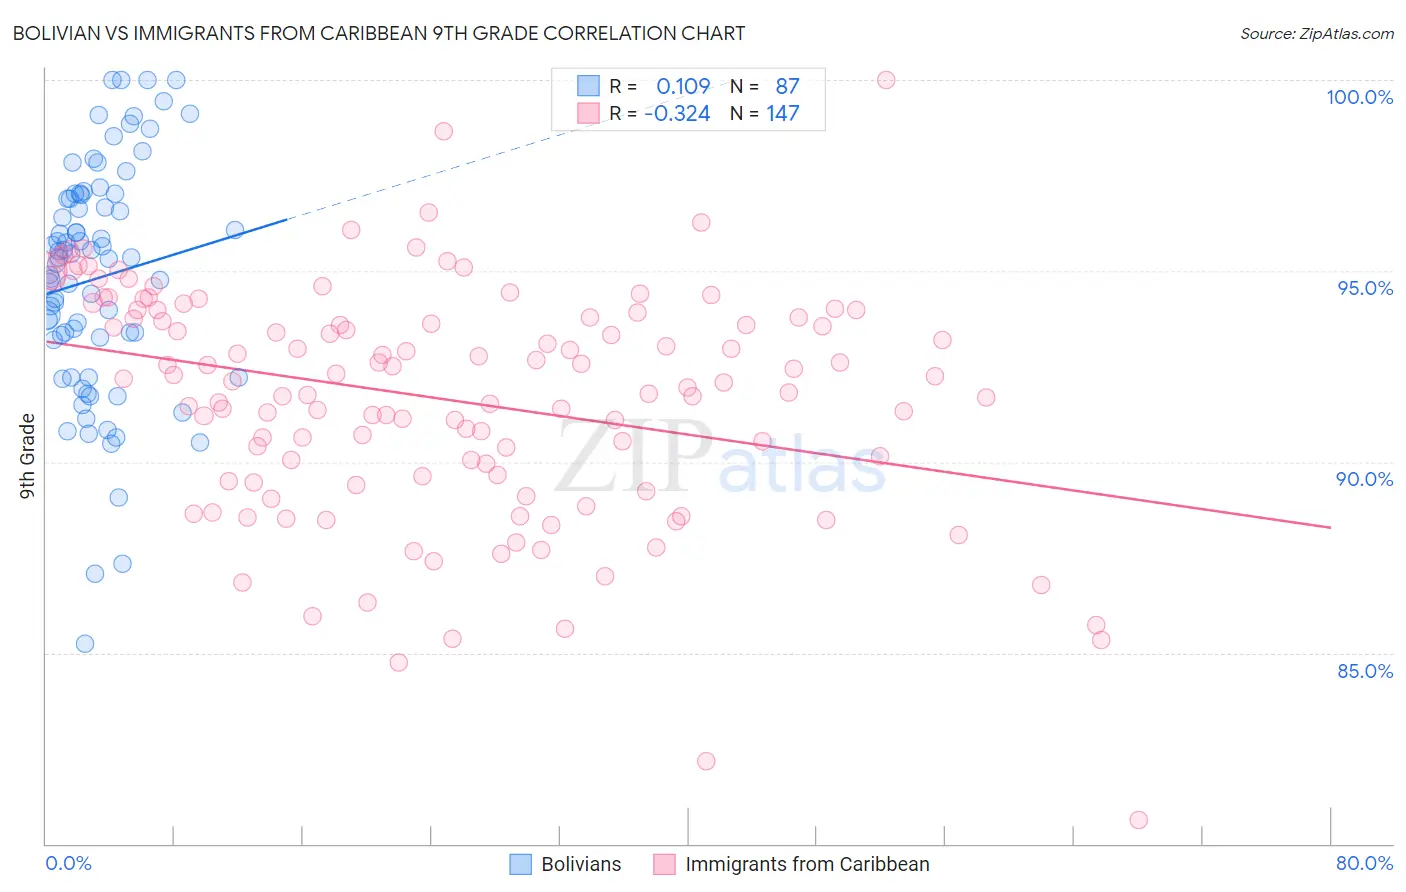Click the Source: ZipAtlas.com attribution
The height and width of the screenshot is (892, 1406).
(1317, 34)
